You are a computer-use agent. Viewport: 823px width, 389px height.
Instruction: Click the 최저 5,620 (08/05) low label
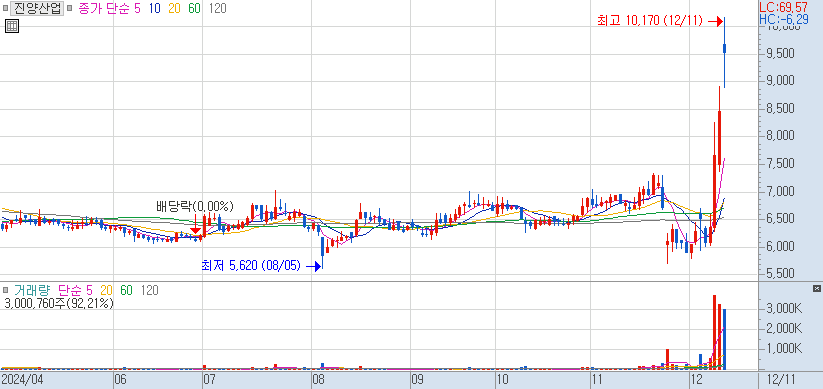(251, 266)
